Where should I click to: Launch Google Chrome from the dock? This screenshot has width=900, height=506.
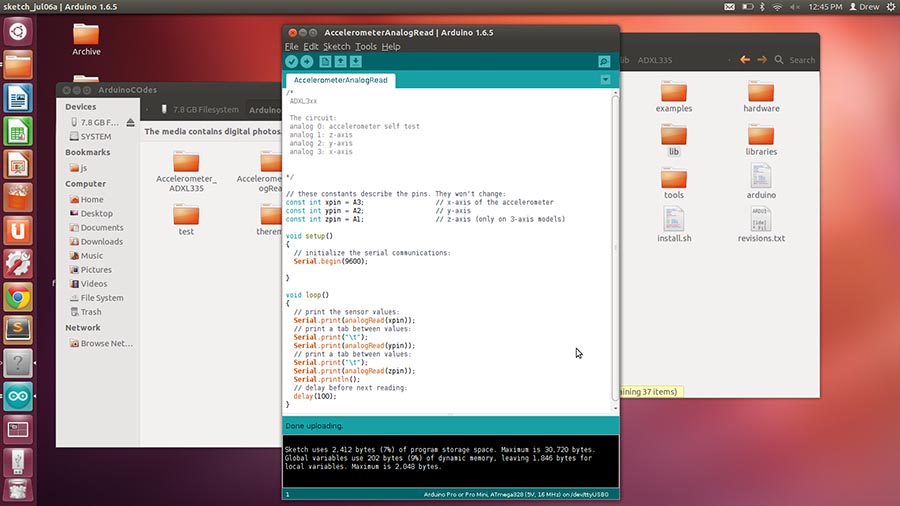coord(18,297)
